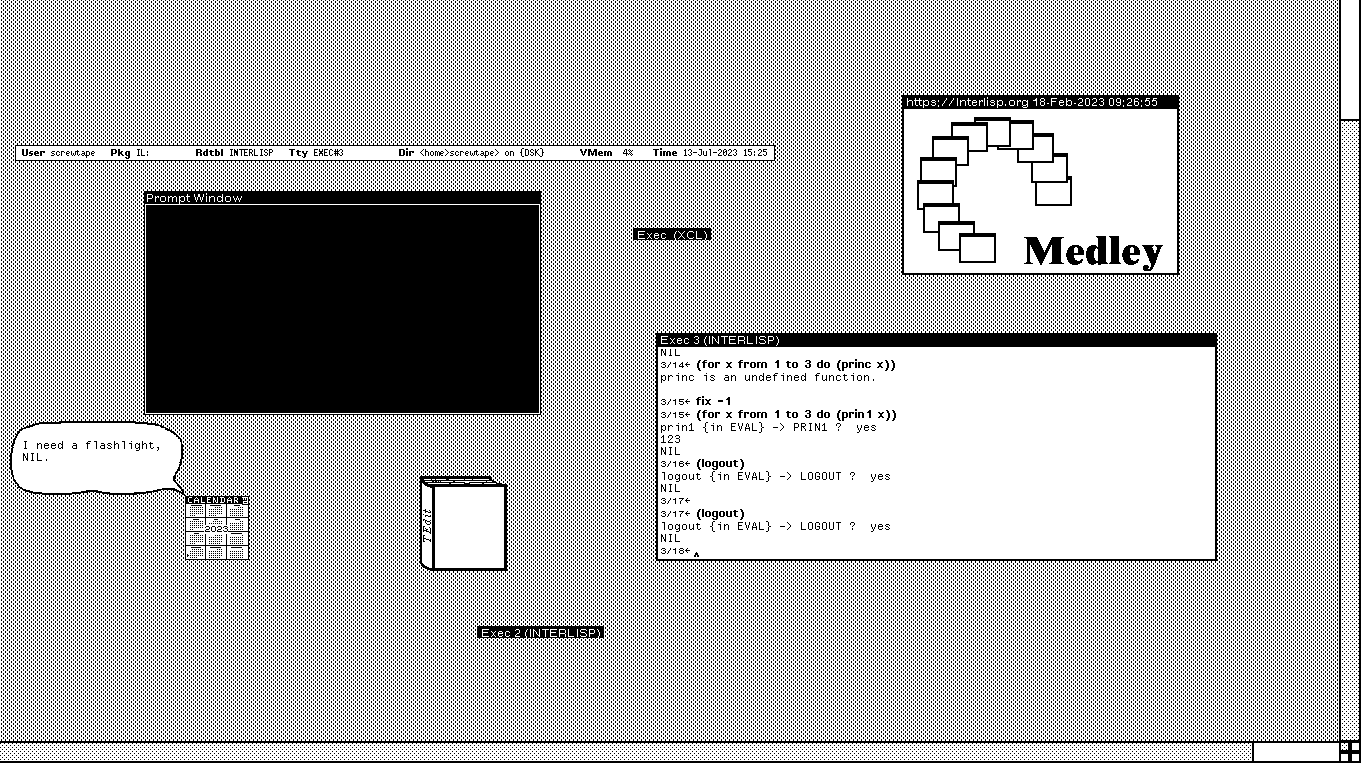The width and height of the screenshot is (1361, 763).
Task: Click the Rdtbl INTERLISP status field
Action: coord(234,153)
